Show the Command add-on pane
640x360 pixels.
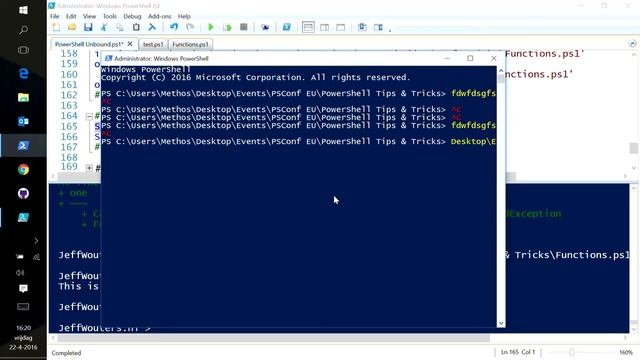tap(378, 27)
